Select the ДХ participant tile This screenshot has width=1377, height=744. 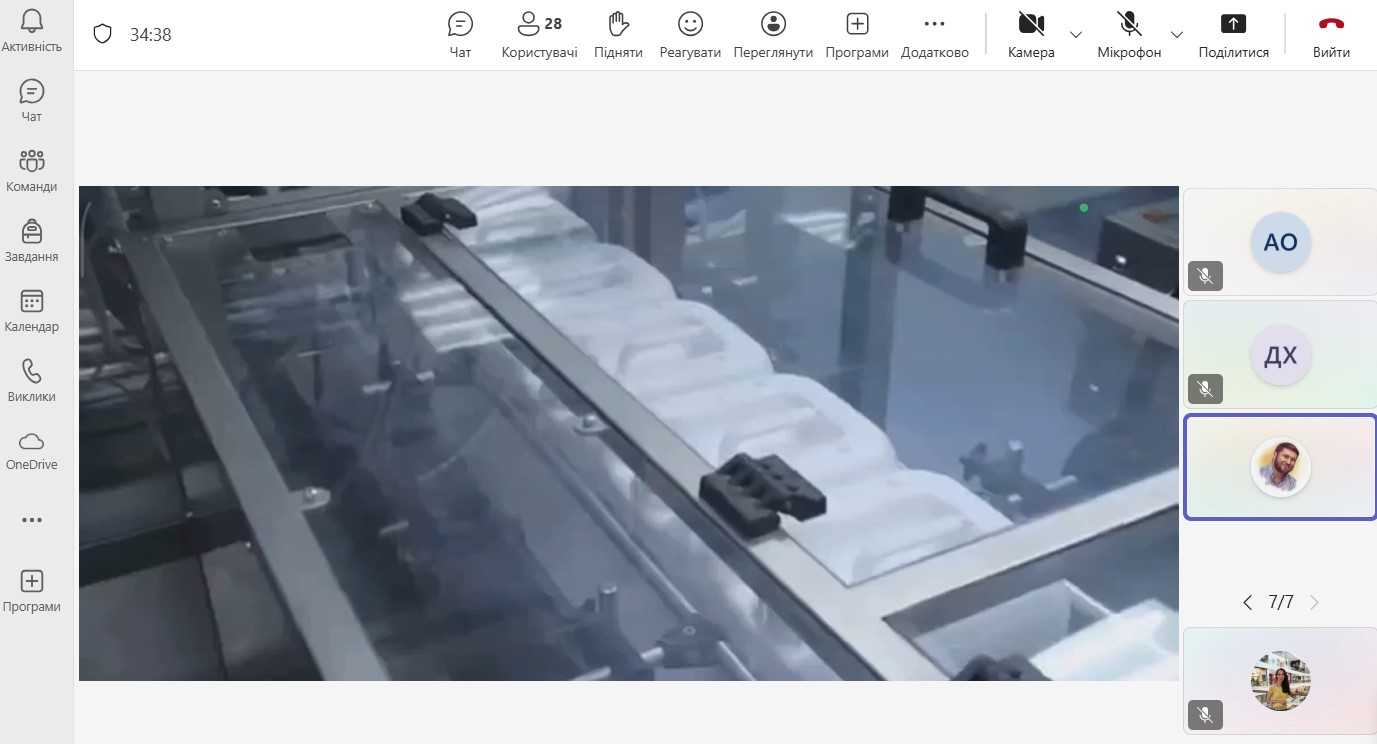coord(1280,355)
